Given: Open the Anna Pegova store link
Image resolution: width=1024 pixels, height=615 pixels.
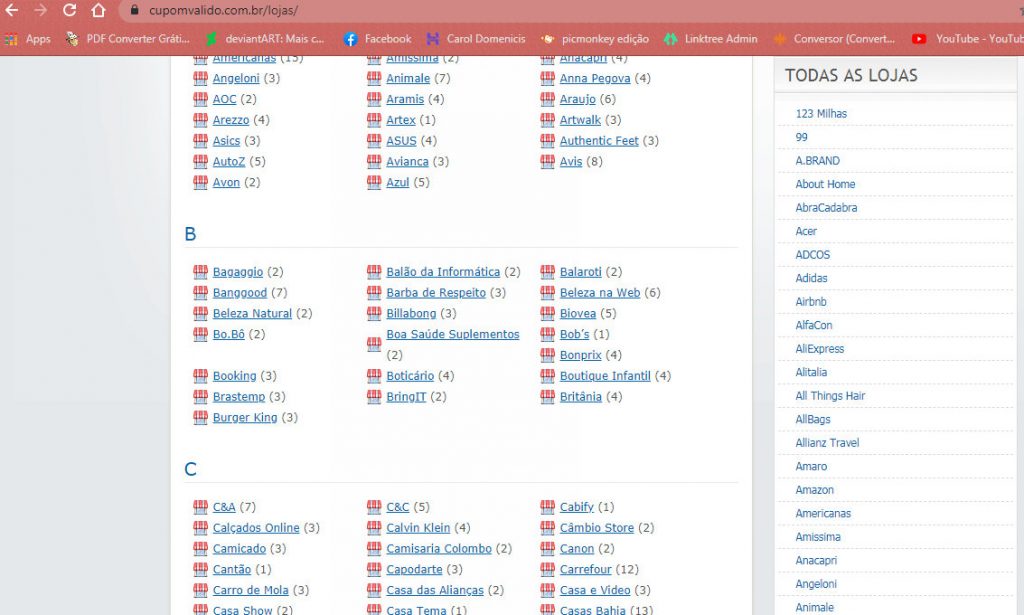Looking at the screenshot, I should point(595,78).
